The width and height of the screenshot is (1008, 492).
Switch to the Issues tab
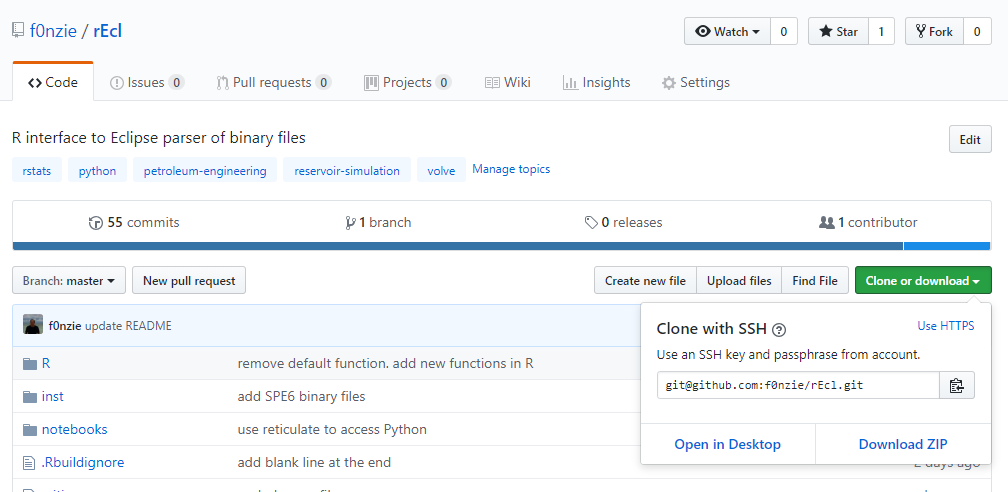click(147, 83)
